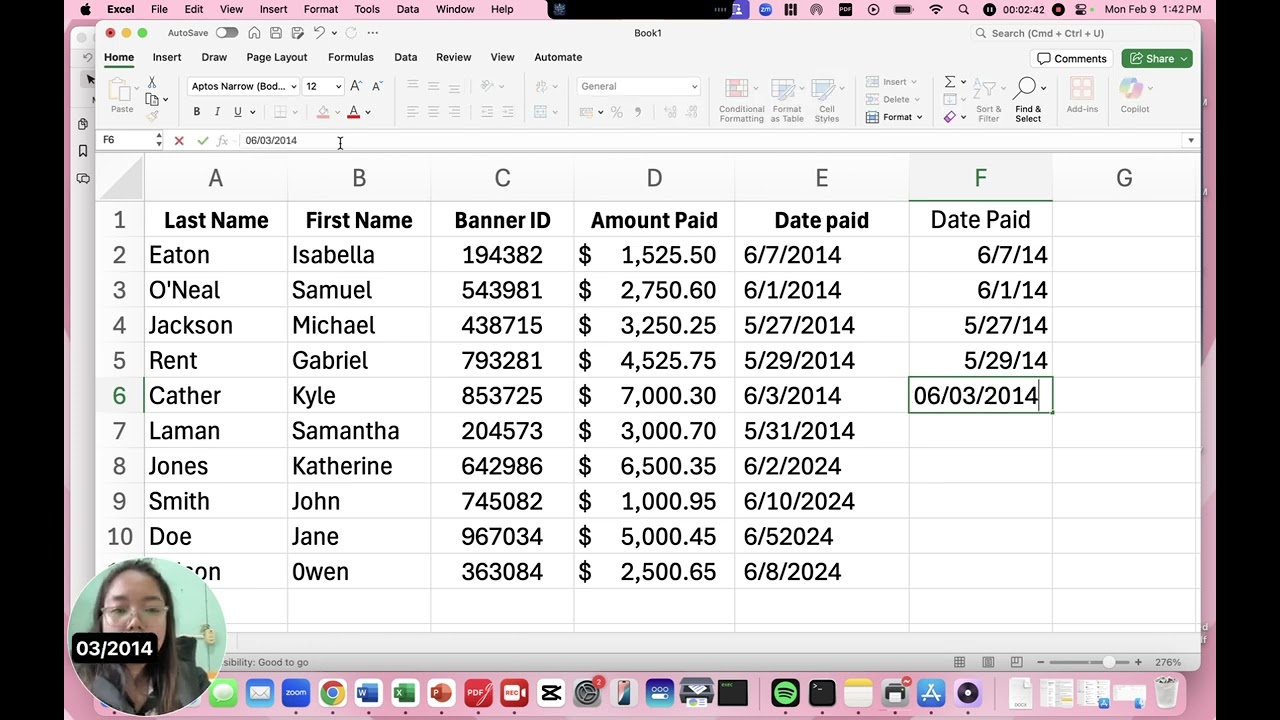Switch to Normal view in status bar
Screen dimensions: 1280x720
pyautogui.click(x=959, y=662)
